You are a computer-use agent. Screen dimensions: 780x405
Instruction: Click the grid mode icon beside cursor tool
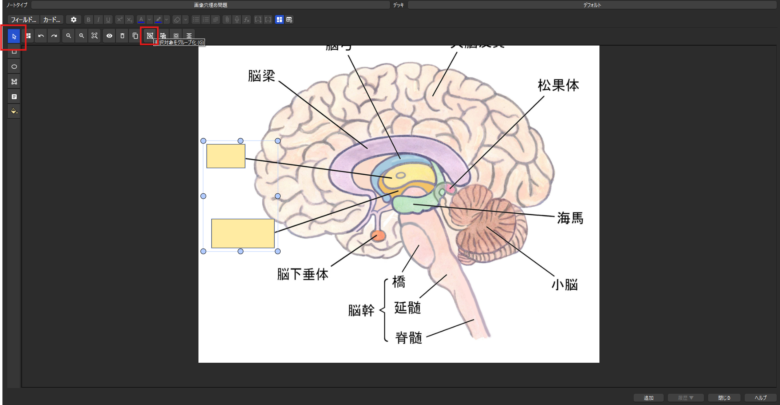coord(28,36)
